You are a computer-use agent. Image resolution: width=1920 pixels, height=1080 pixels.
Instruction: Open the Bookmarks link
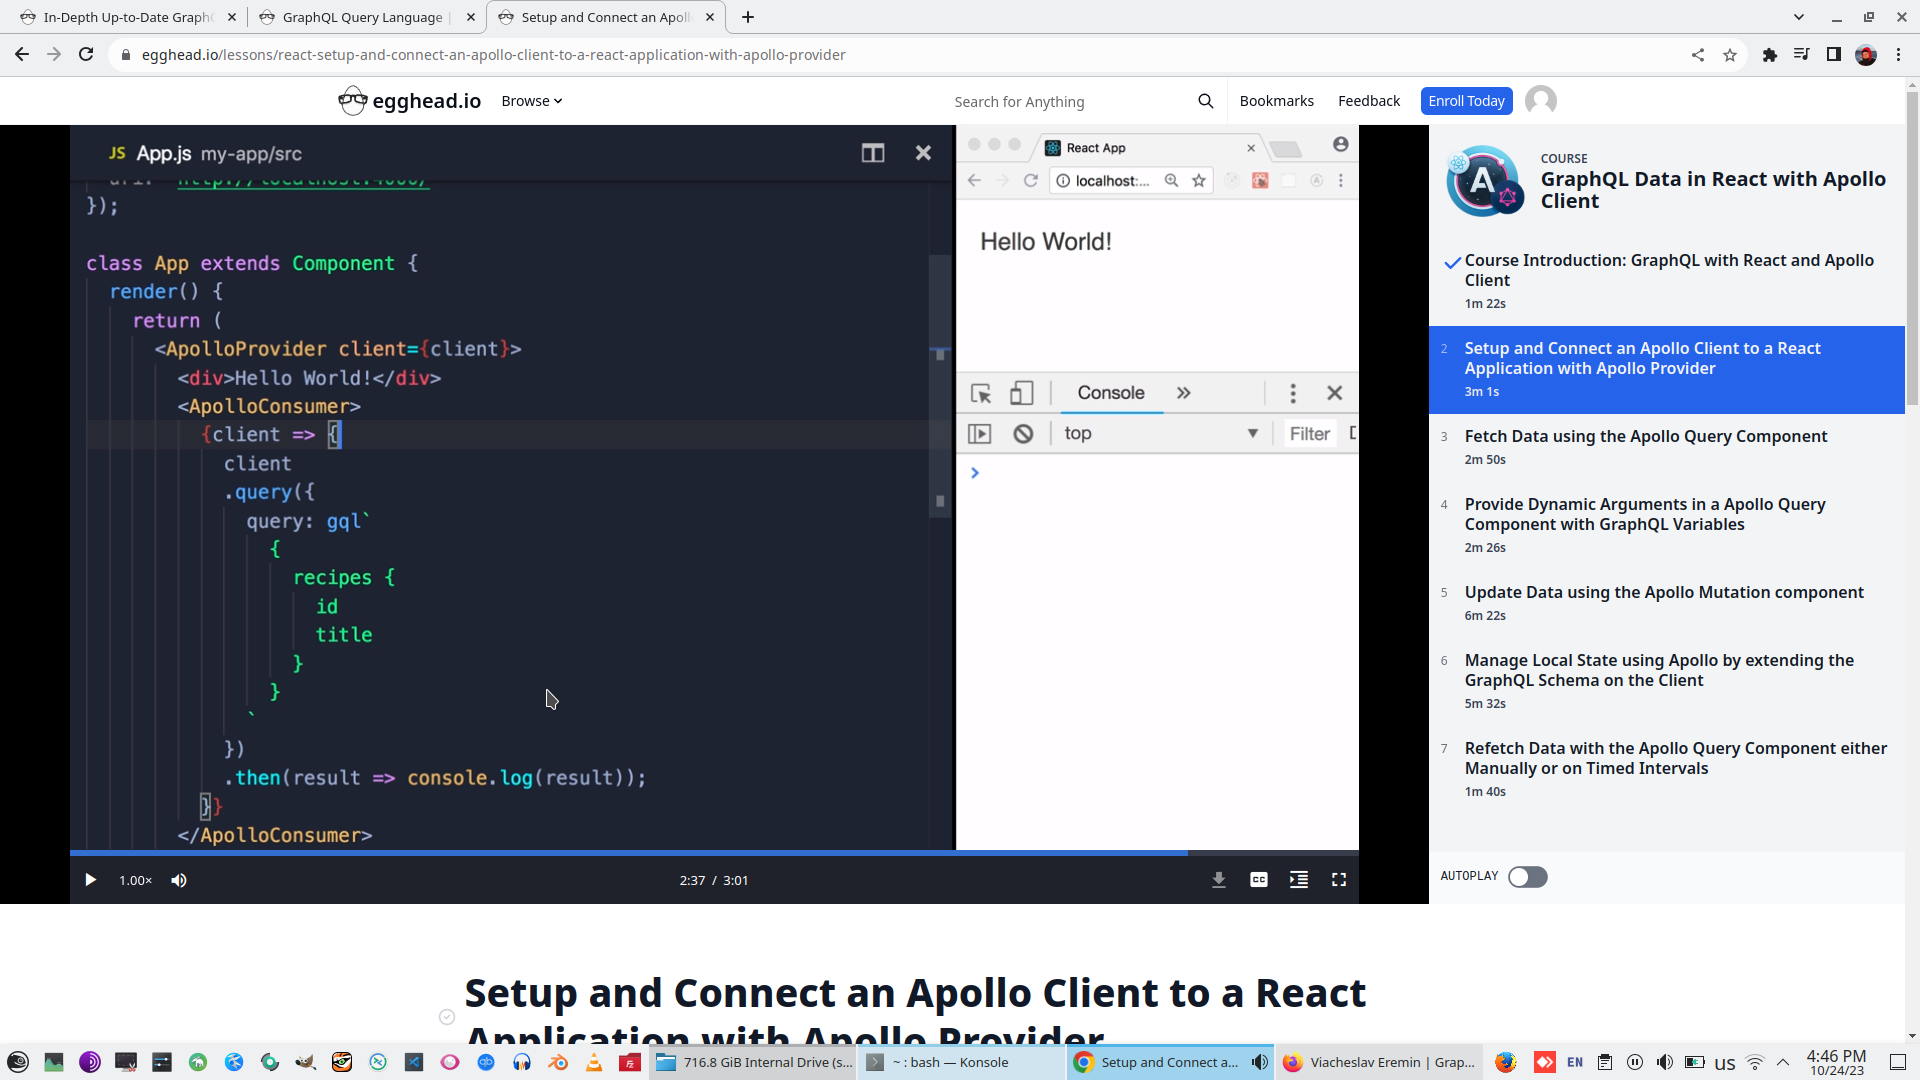[x=1276, y=101]
